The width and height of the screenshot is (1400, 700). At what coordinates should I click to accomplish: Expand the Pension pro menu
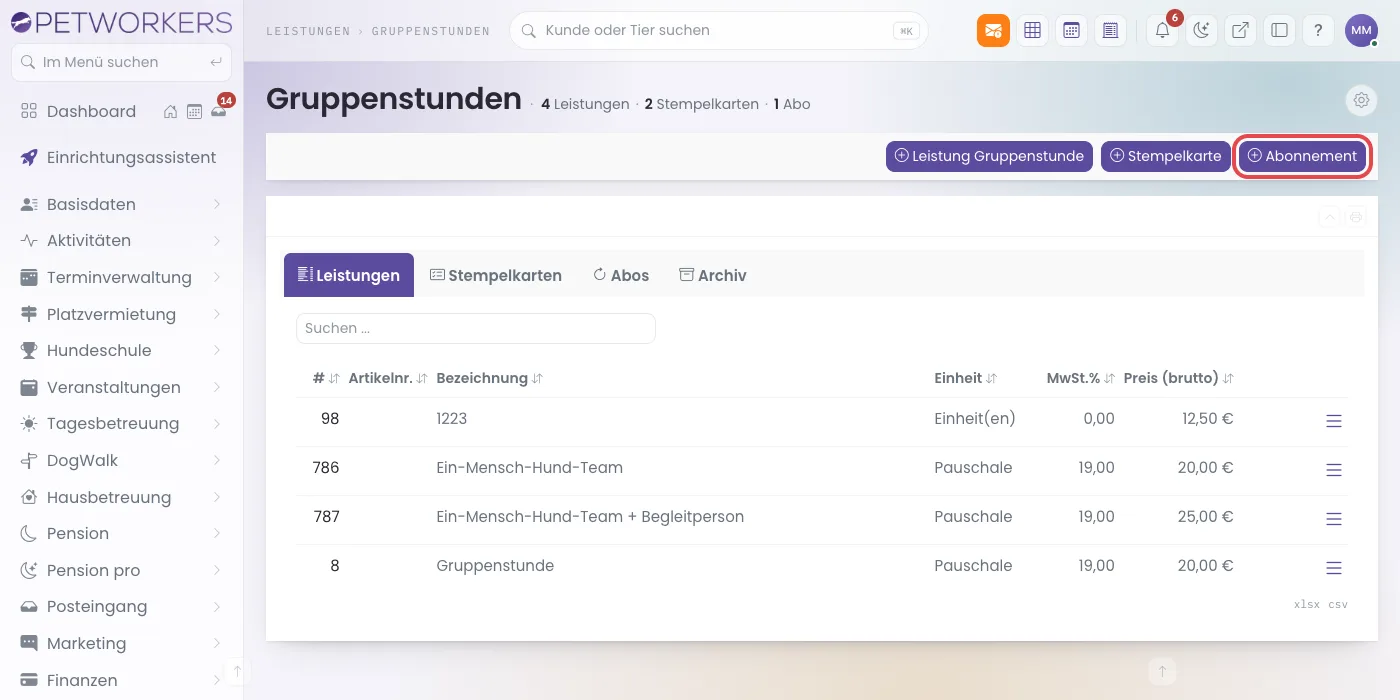click(x=121, y=570)
